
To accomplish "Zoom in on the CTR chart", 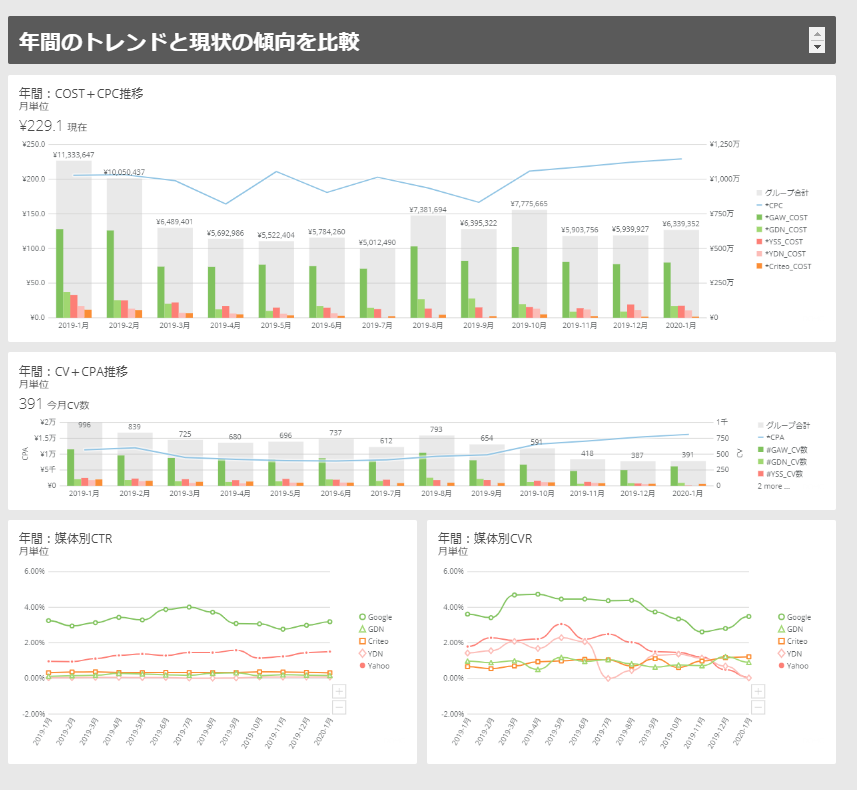I will click(x=339, y=691).
